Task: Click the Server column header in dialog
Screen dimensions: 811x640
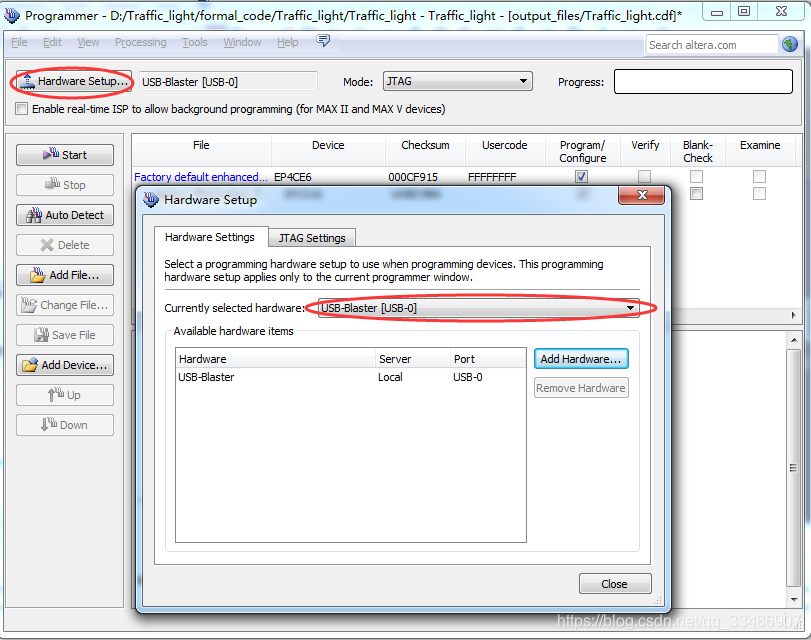Action: tap(412, 359)
